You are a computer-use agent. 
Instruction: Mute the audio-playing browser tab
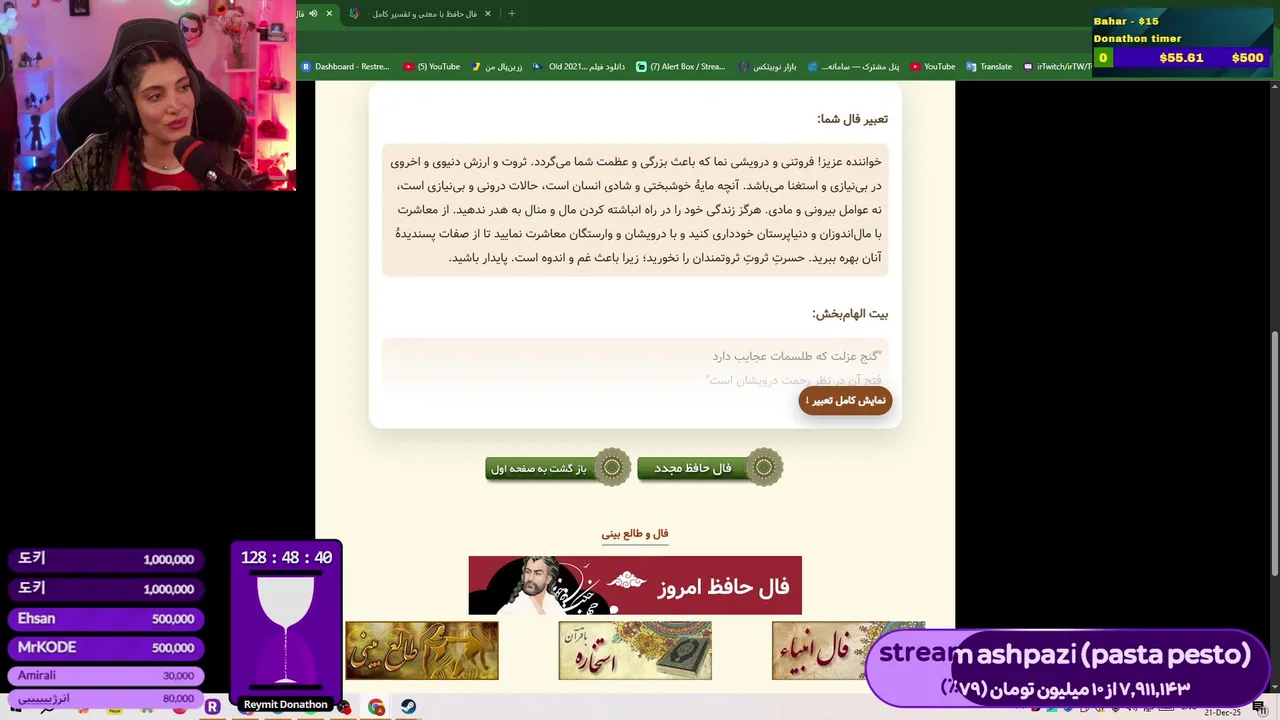coord(313,14)
